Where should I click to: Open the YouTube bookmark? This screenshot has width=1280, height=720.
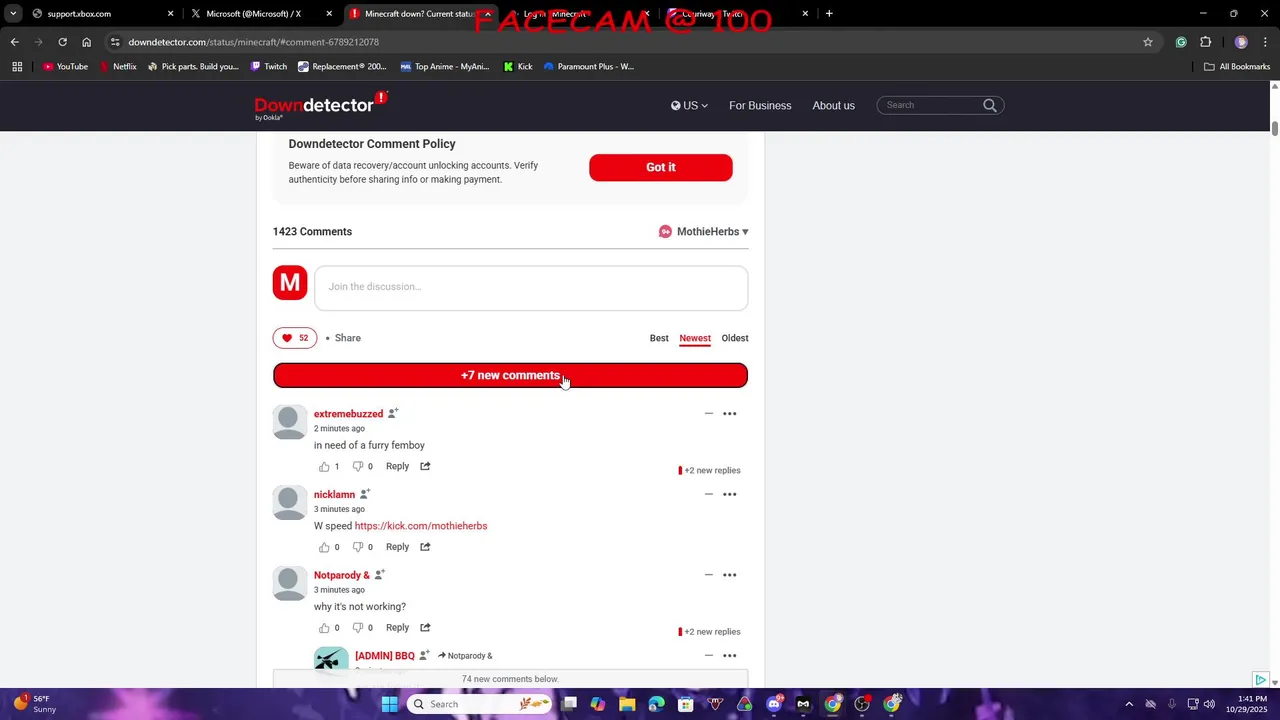[x=65, y=67]
